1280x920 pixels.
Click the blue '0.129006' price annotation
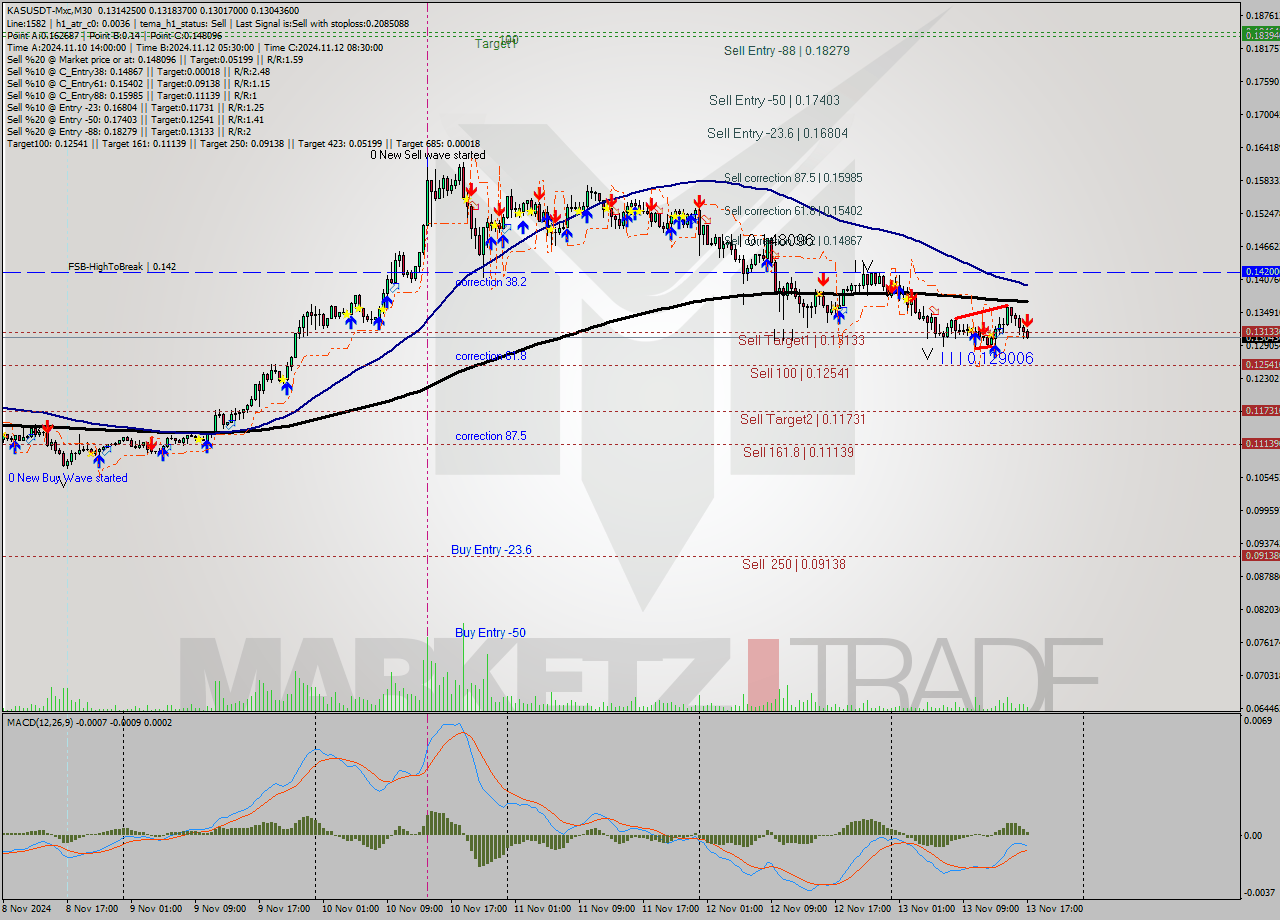click(1000, 358)
